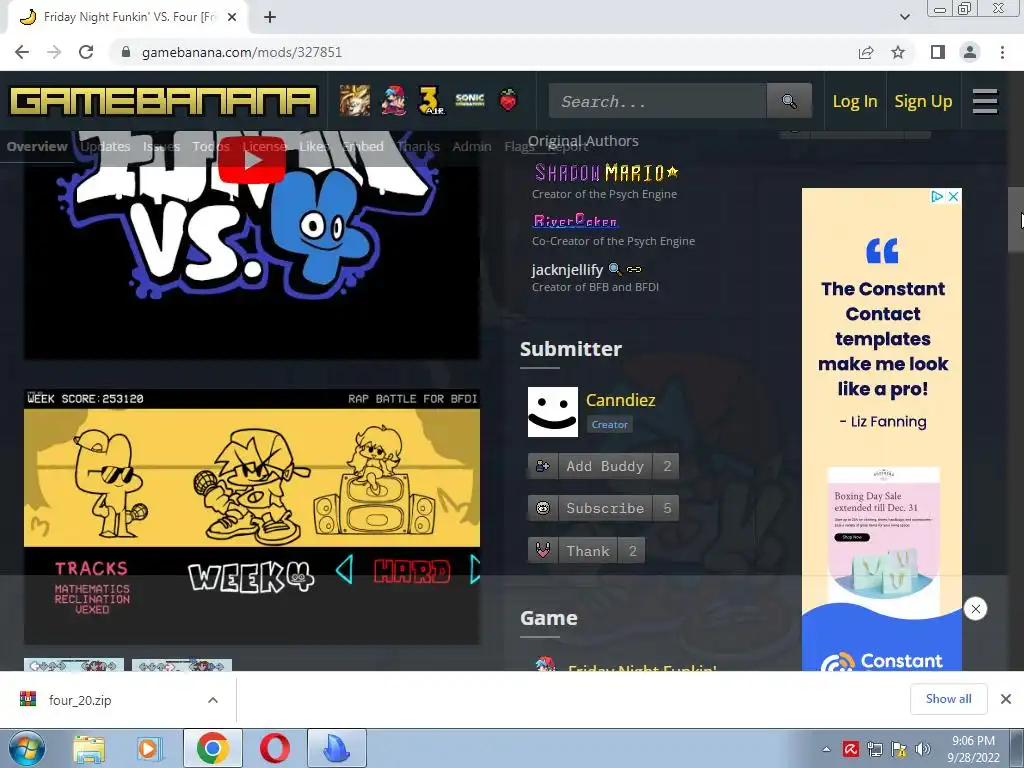Open Windows Media Player from taskbar

[149, 748]
